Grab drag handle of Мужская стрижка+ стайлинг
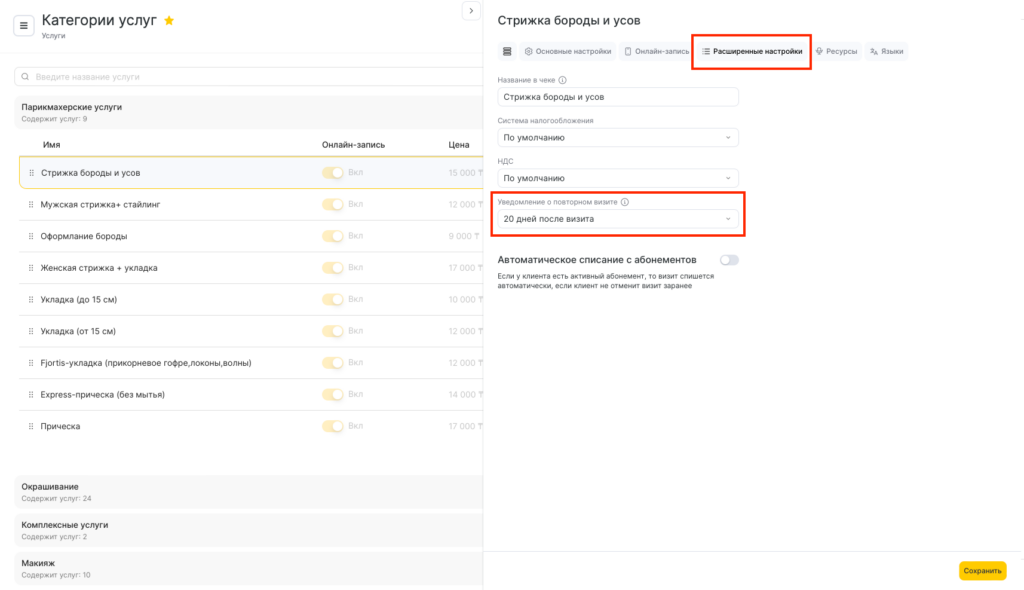1024x590 pixels. click(x=31, y=204)
